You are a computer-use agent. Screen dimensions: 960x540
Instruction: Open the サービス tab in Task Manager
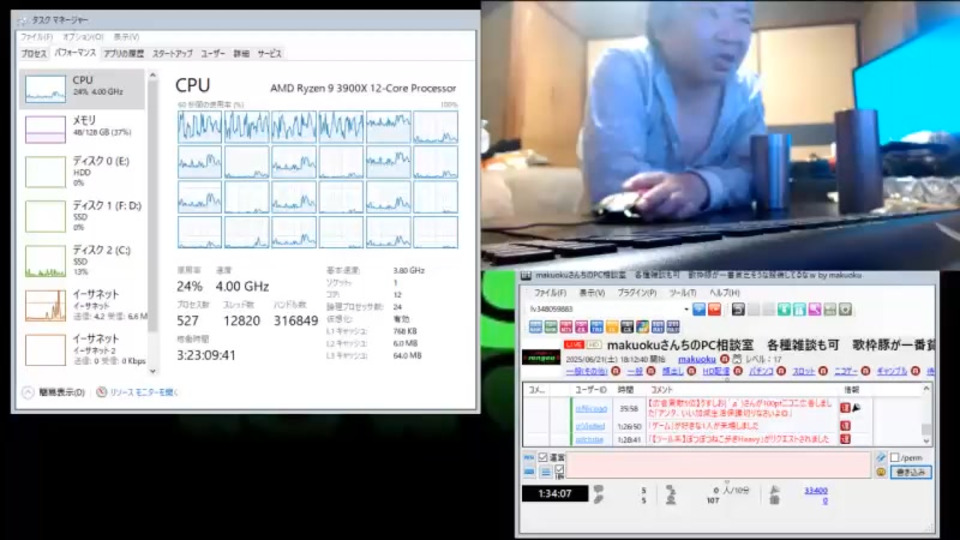point(269,54)
